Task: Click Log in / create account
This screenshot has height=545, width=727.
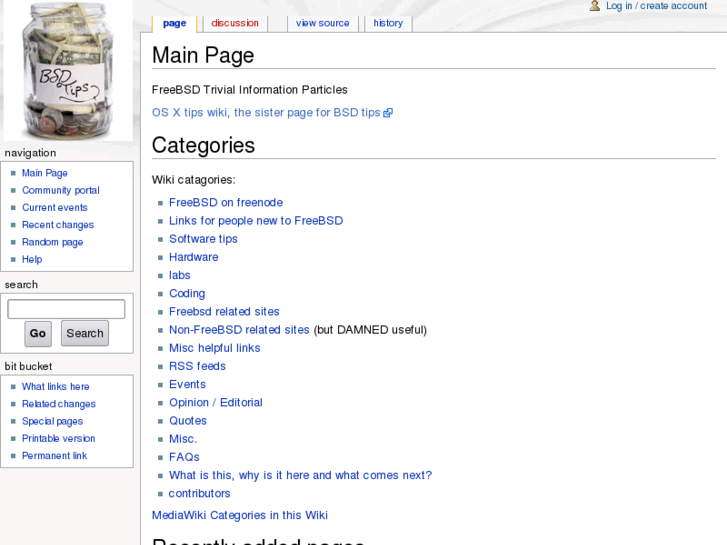Action: pyautogui.click(x=656, y=6)
